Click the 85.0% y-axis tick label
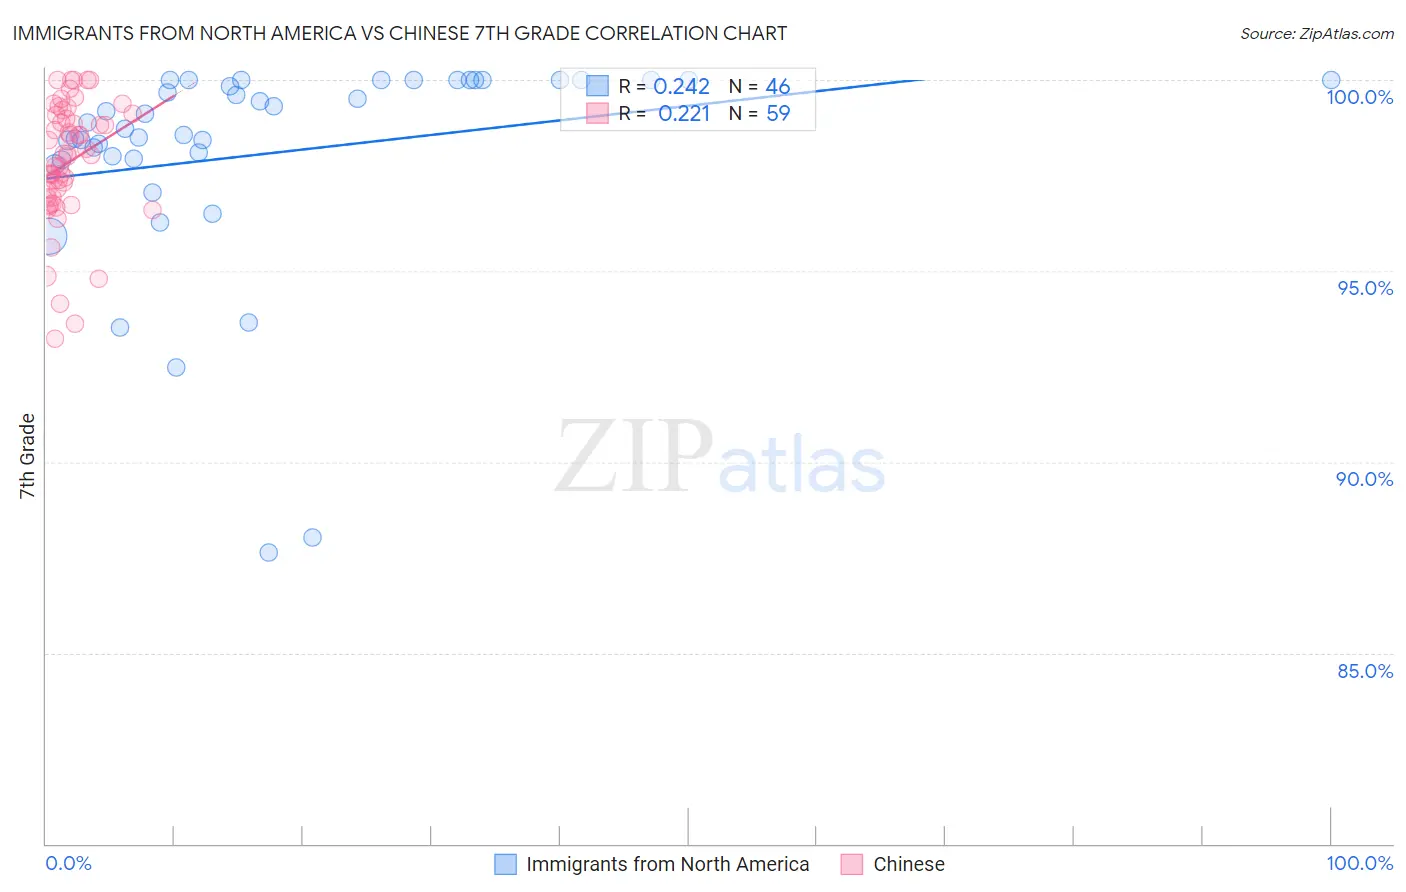The height and width of the screenshot is (892, 1406). (1365, 671)
